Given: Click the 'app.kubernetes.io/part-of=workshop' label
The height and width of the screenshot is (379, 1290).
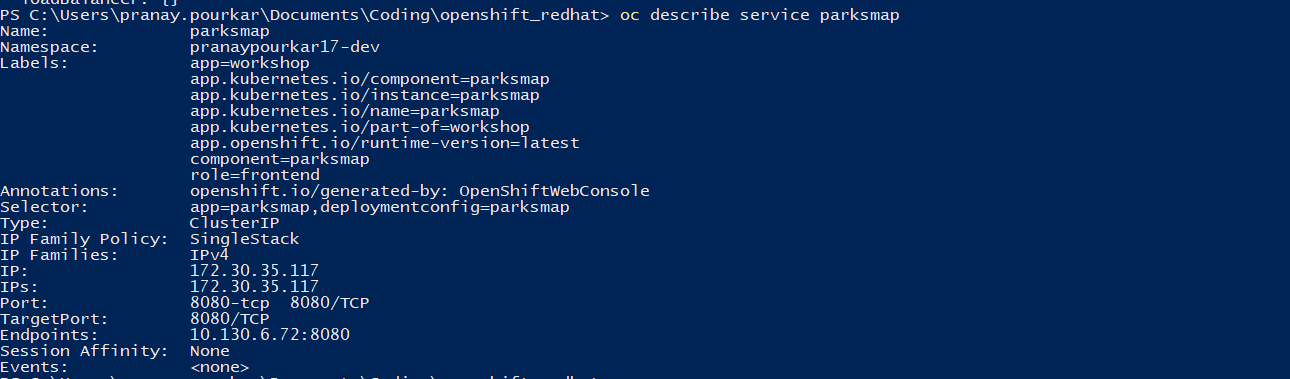Looking at the screenshot, I should pos(360,127).
